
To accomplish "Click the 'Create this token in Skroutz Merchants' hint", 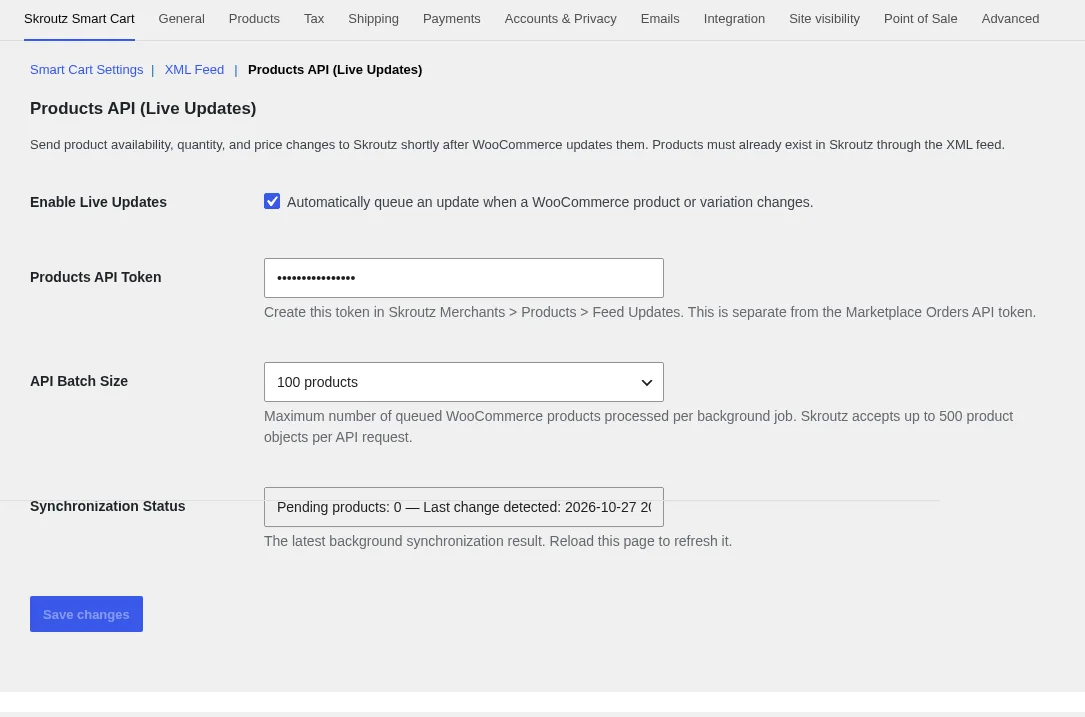I will click(650, 312).
